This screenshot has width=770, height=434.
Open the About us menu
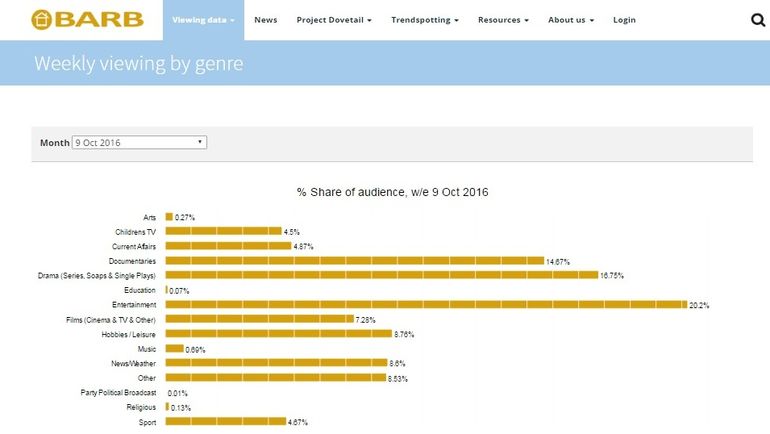[570, 20]
